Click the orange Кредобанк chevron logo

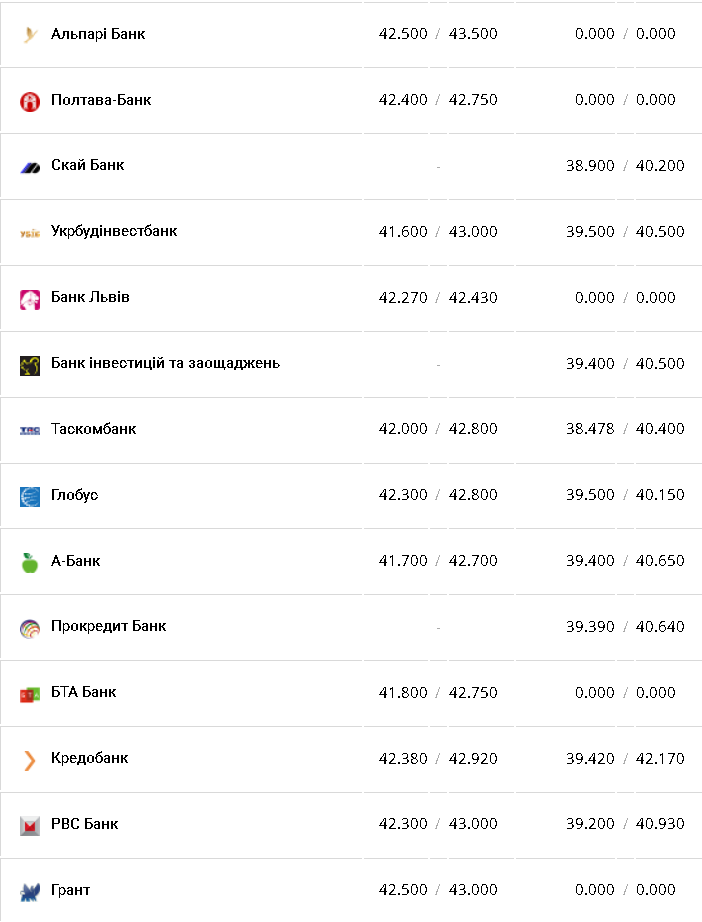point(30,760)
